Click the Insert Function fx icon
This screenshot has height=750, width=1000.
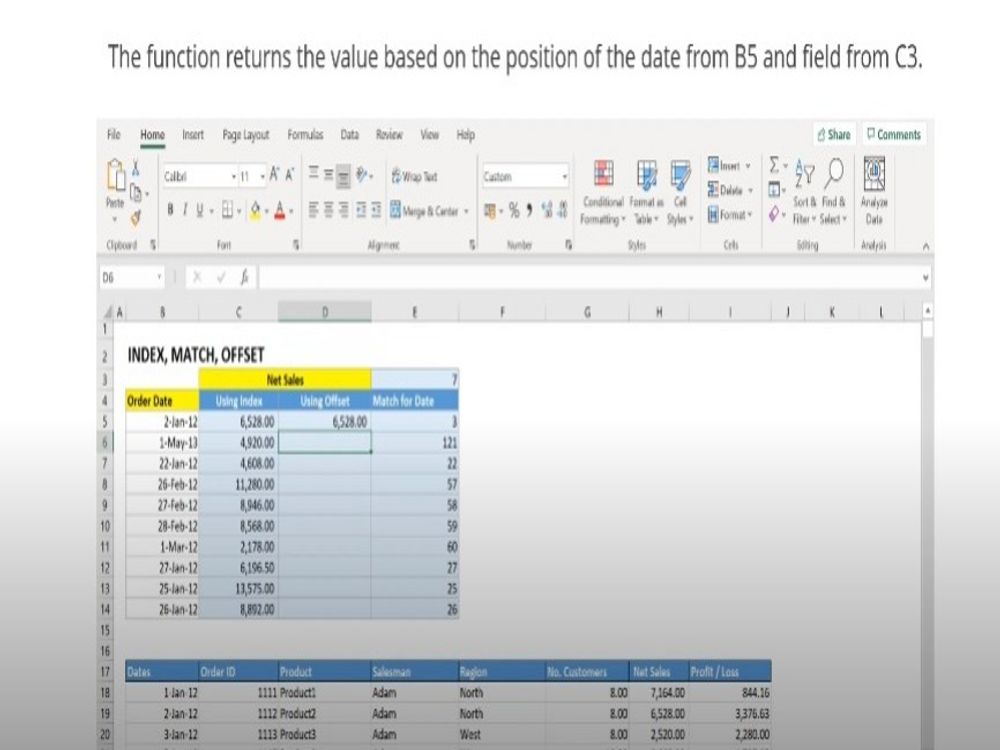pyautogui.click(x=244, y=277)
